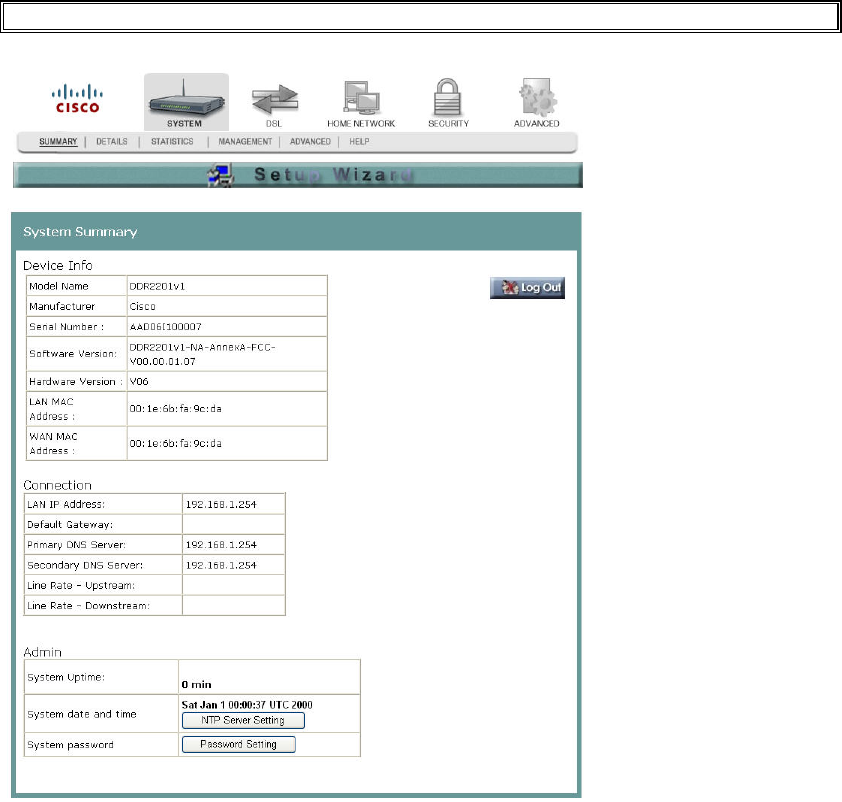Open the Help sub-tab
The width and height of the screenshot is (842, 802).
point(359,141)
